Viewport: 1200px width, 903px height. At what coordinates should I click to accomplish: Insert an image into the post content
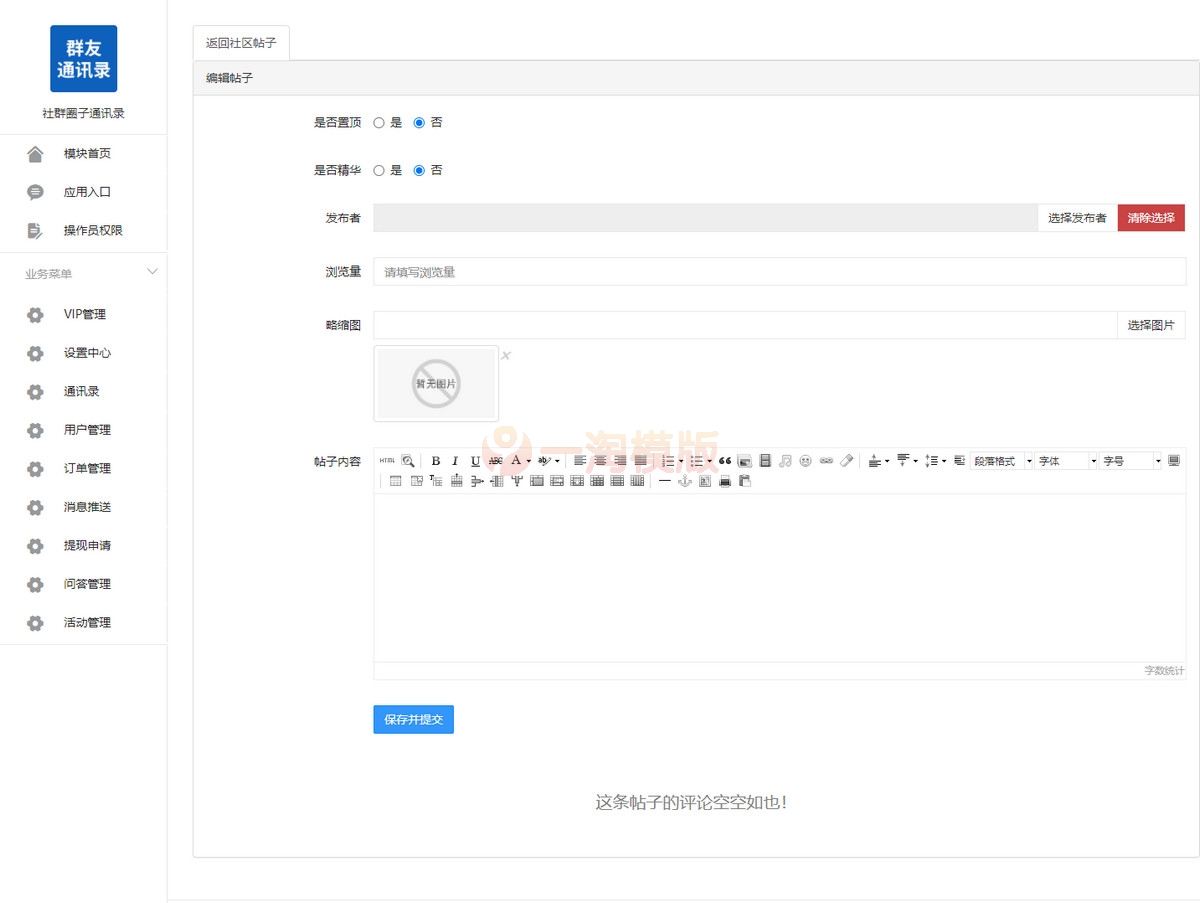click(x=744, y=459)
